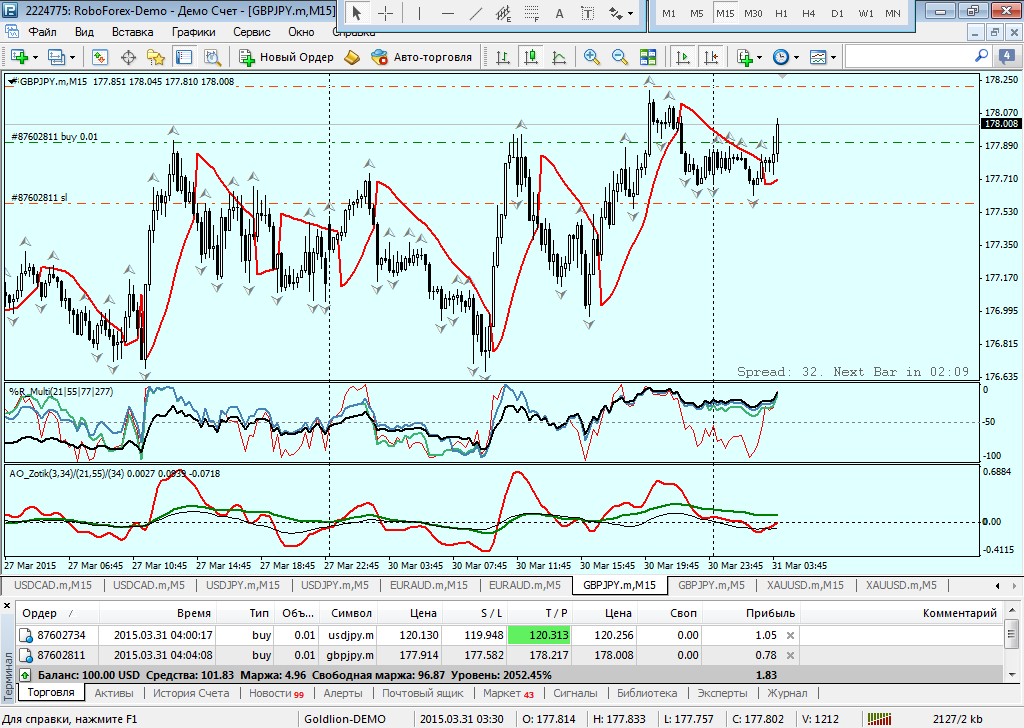The width and height of the screenshot is (1024, 728).
Task: Toggle chart auto scroll
Action: pos(683,57)
